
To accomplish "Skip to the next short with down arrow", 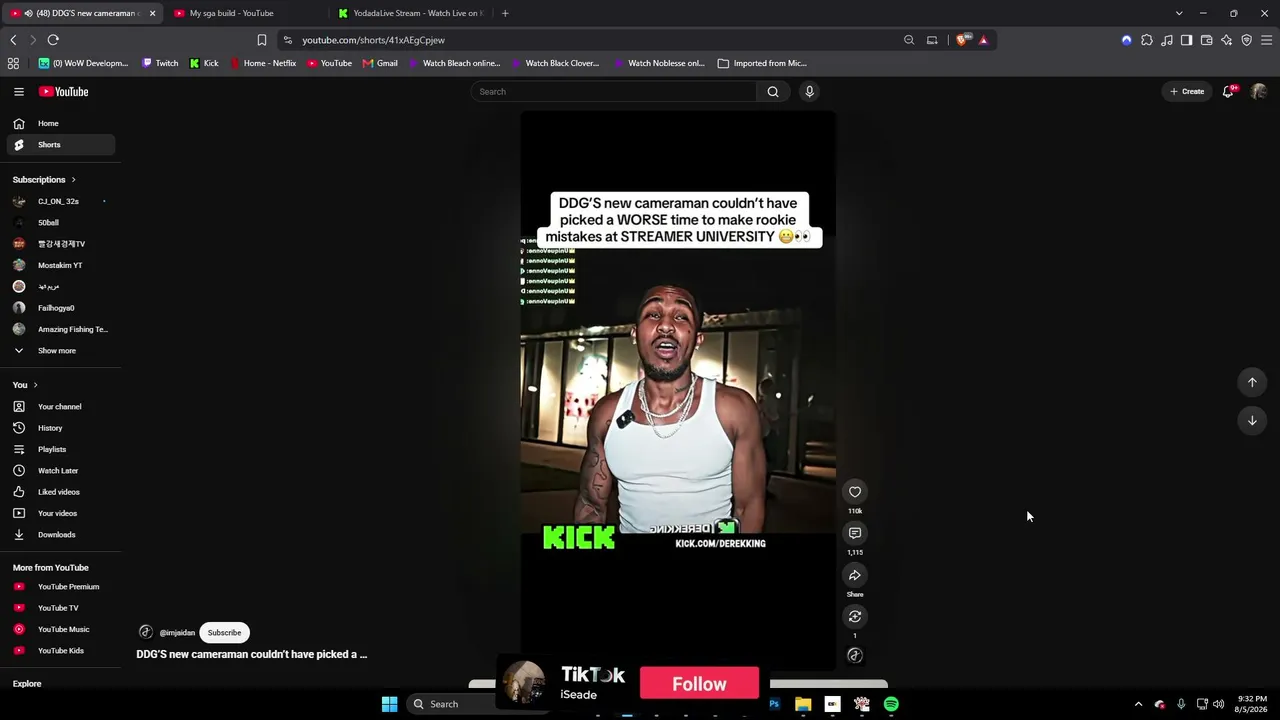I will coord(1252,421).
